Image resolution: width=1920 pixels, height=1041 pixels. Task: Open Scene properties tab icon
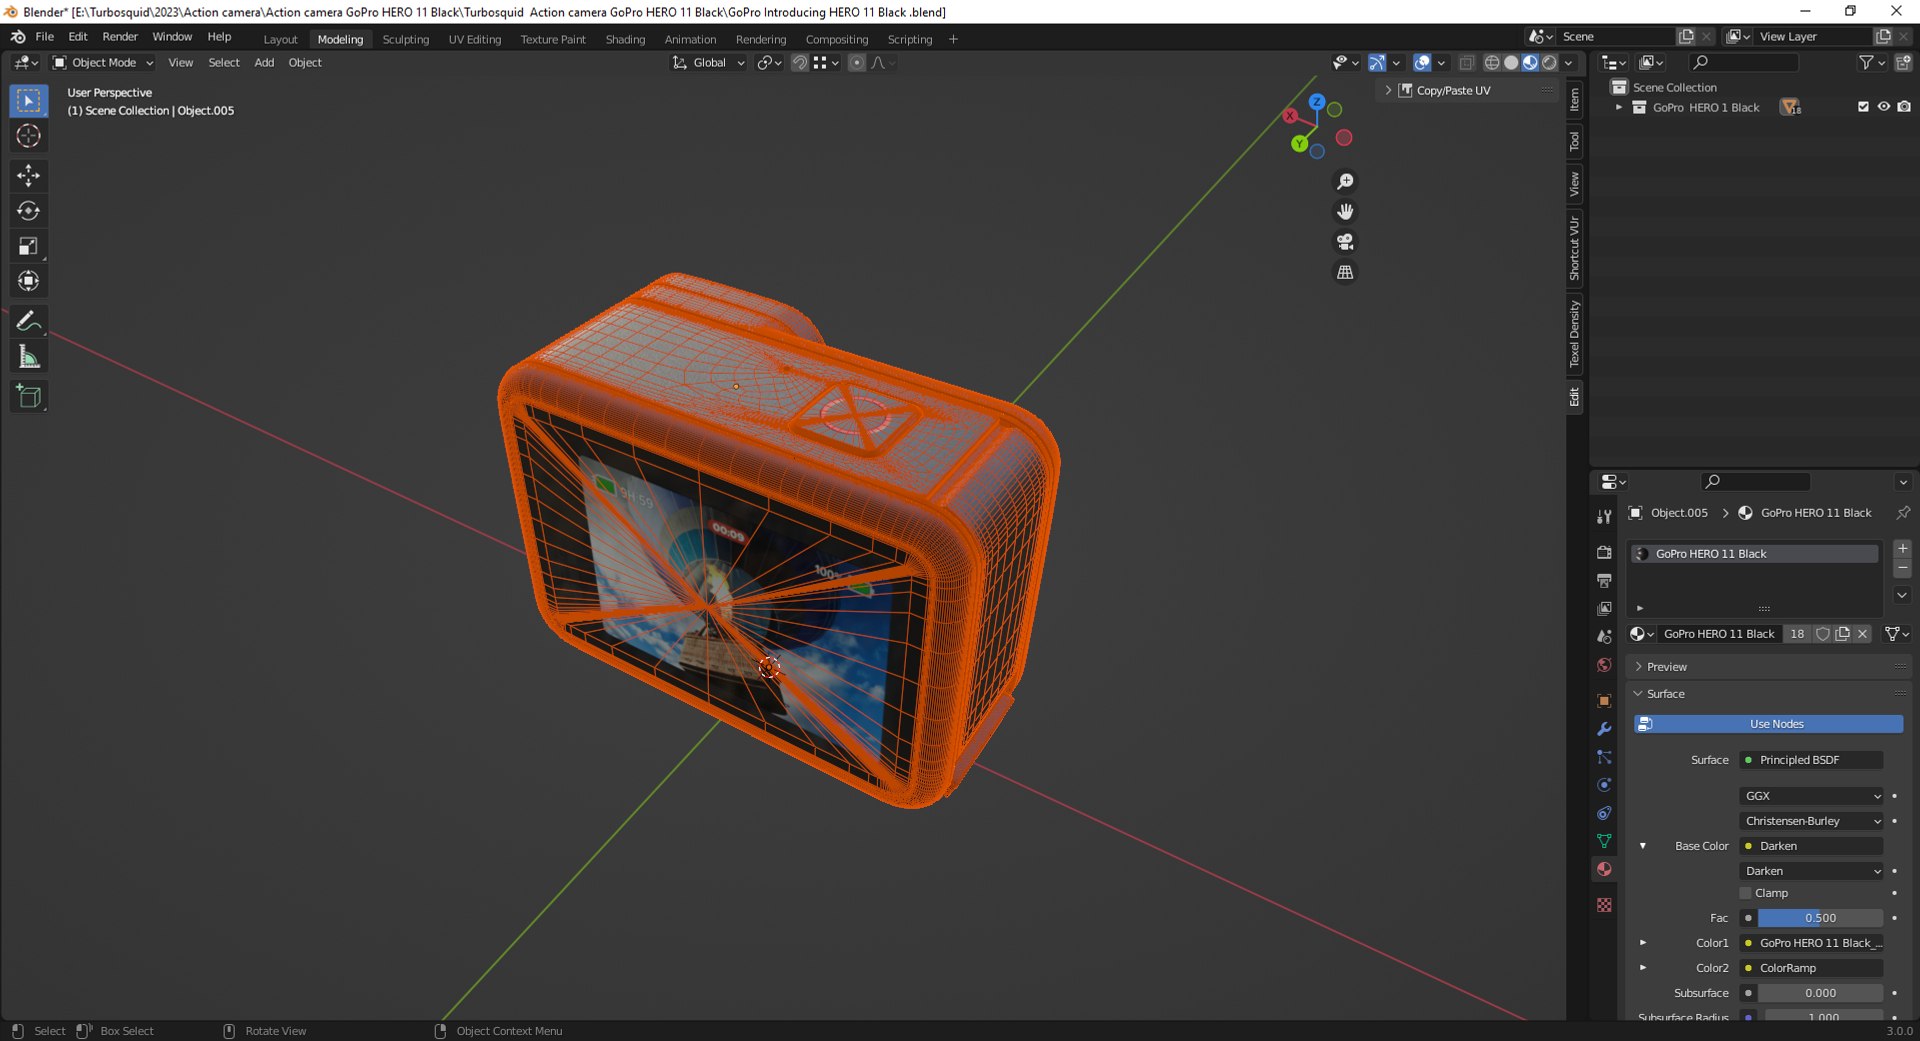(x=1604, y=636)
